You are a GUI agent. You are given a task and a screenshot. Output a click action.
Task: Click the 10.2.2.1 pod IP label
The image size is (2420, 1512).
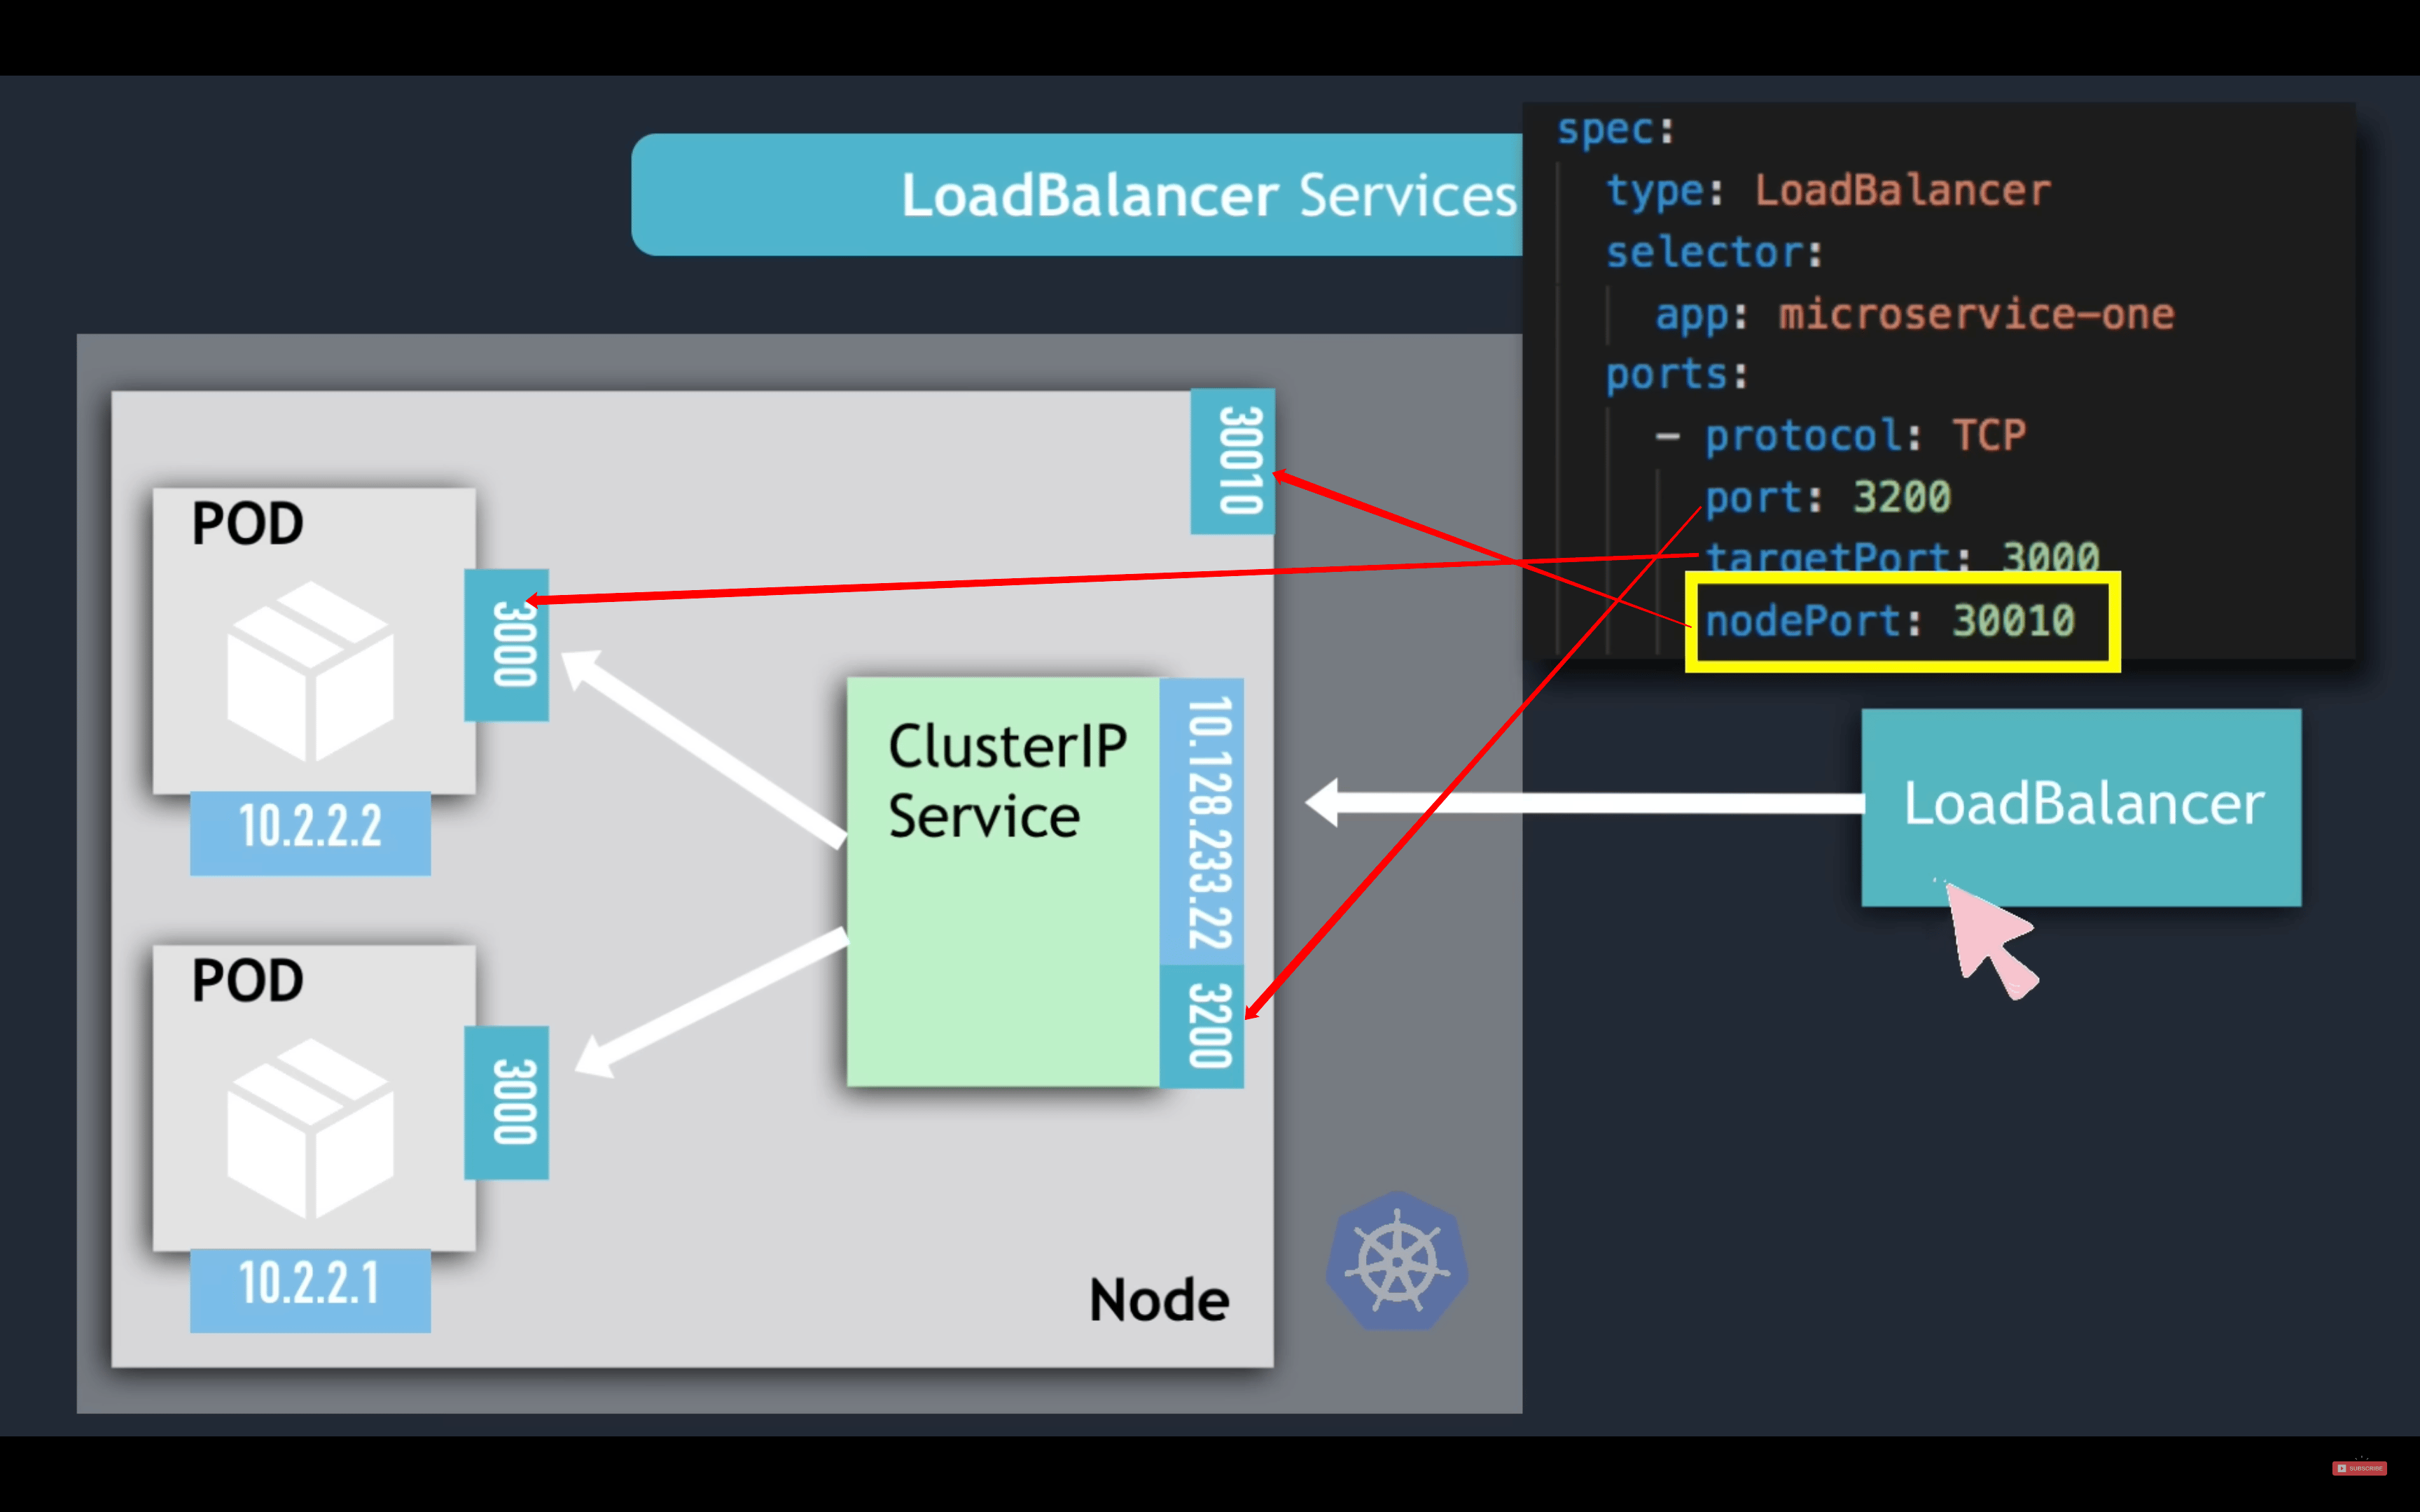(x=310, y=1290)
